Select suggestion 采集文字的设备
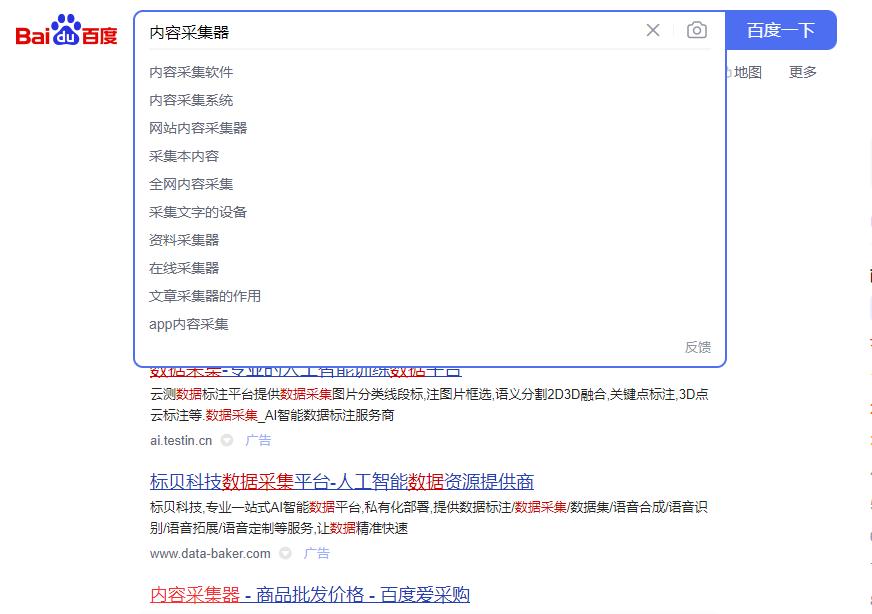The height and width of the screenshot is (614, 872). coord(198,212)
